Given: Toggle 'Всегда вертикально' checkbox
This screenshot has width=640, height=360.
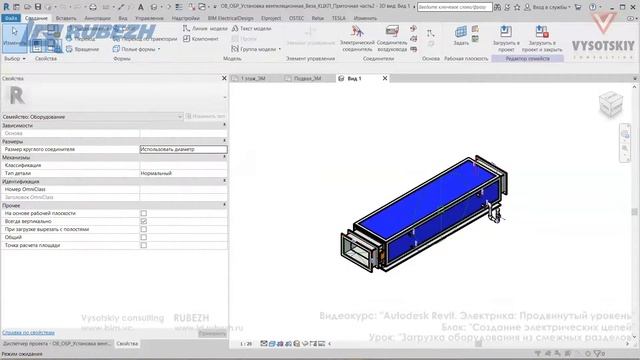Looking at the screenshot, I should (144, 221).
